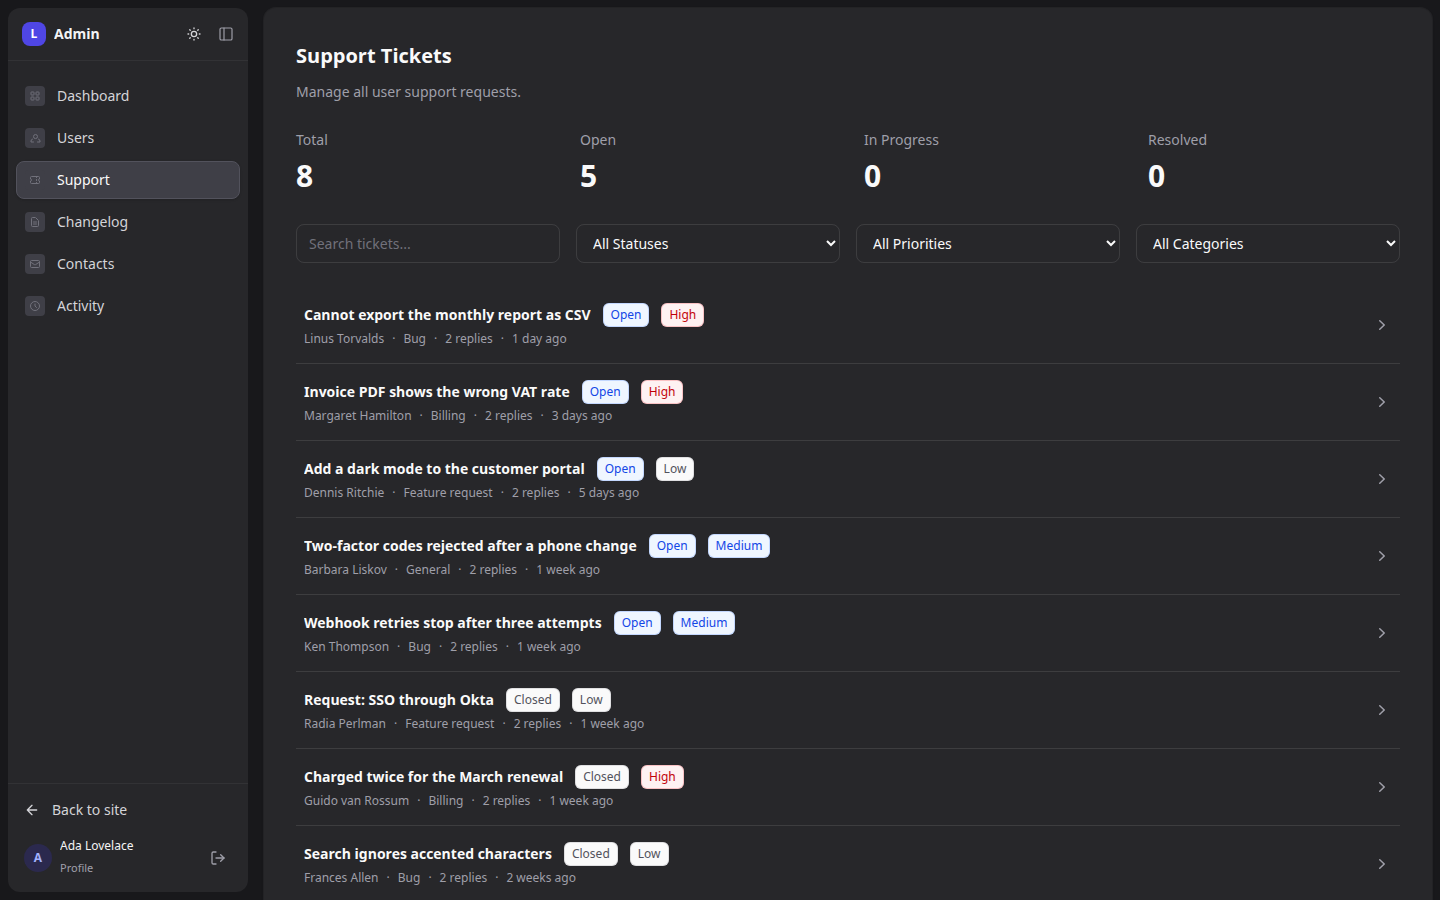
Task: Collapse the sidebar panel icon
Action: click(x=226, y=34)
